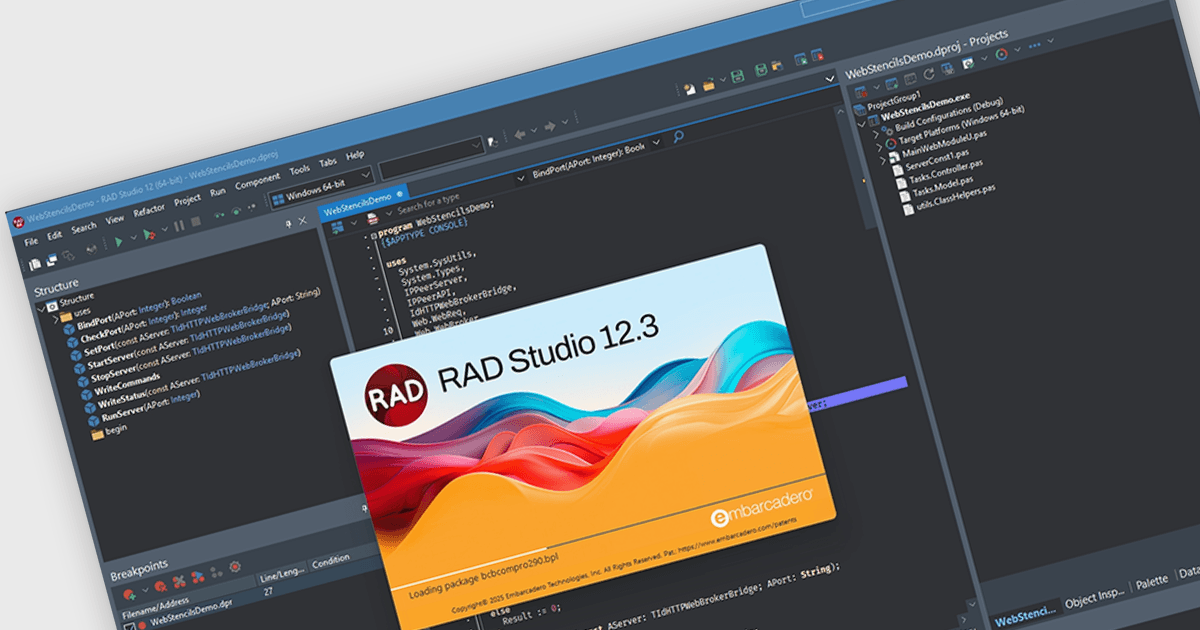Click the Add breakpoint icon in Breakpoints
The image size is (1200, 630).
130,594
